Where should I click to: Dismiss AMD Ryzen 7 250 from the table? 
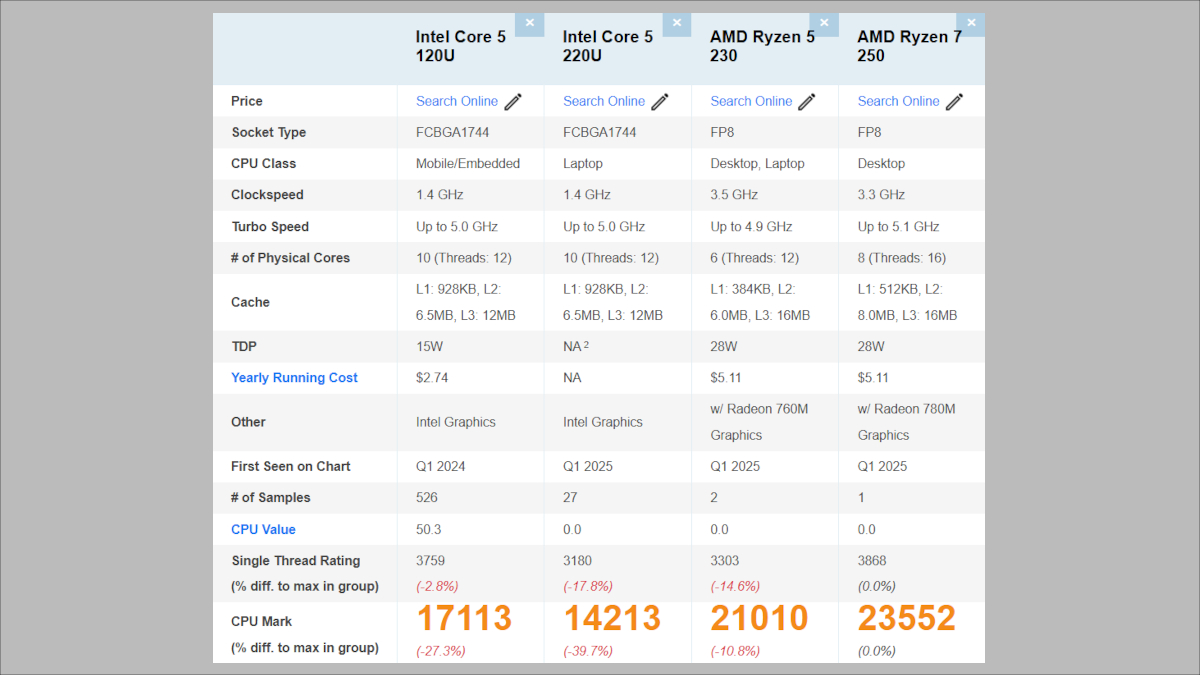pos(970,21)
